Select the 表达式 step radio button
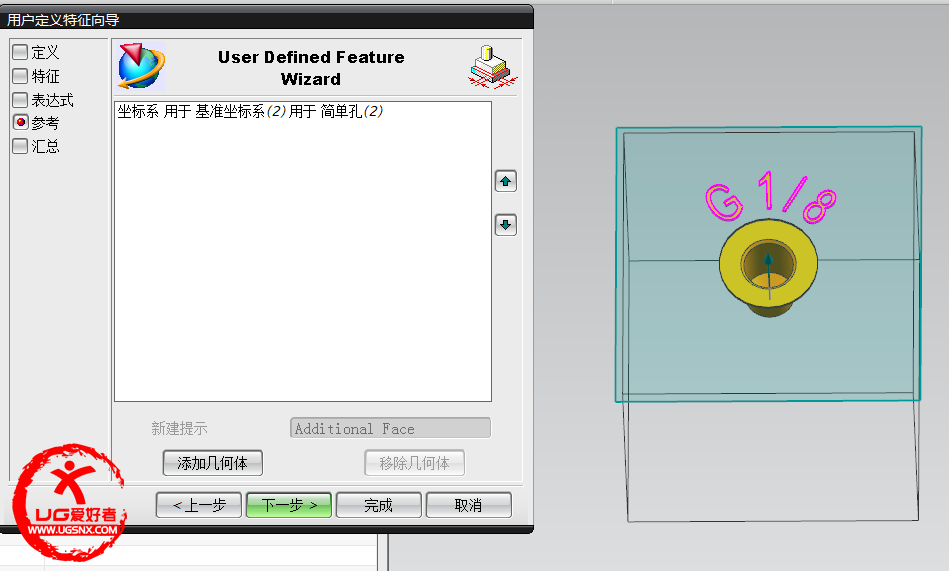The image size is (949, 571). 21,99
